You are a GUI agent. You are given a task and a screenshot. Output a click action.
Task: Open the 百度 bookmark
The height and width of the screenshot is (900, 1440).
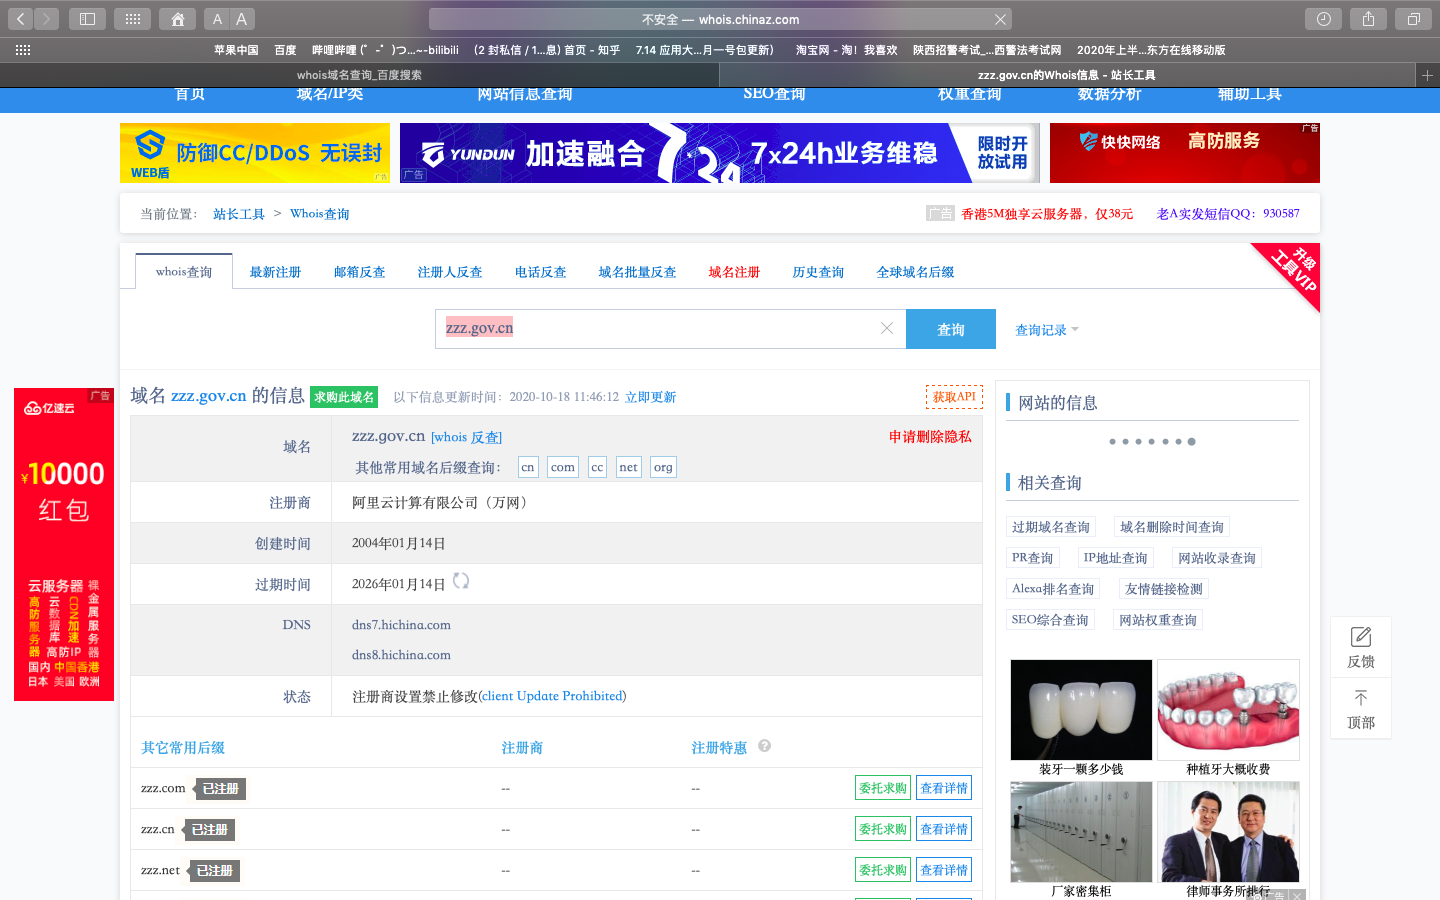point(285,50)
